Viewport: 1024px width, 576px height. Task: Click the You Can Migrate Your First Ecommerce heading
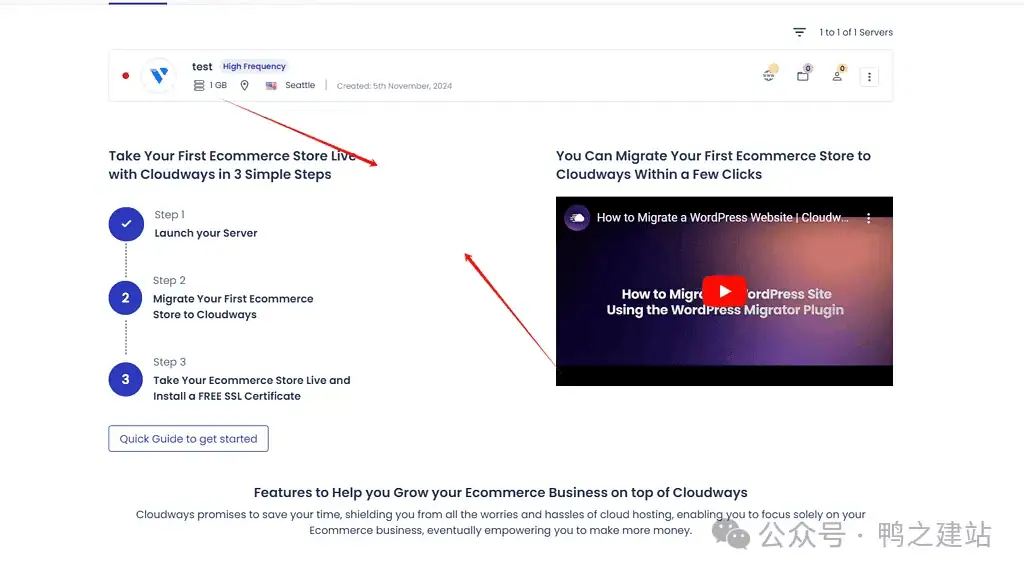[x=713, y=165]
